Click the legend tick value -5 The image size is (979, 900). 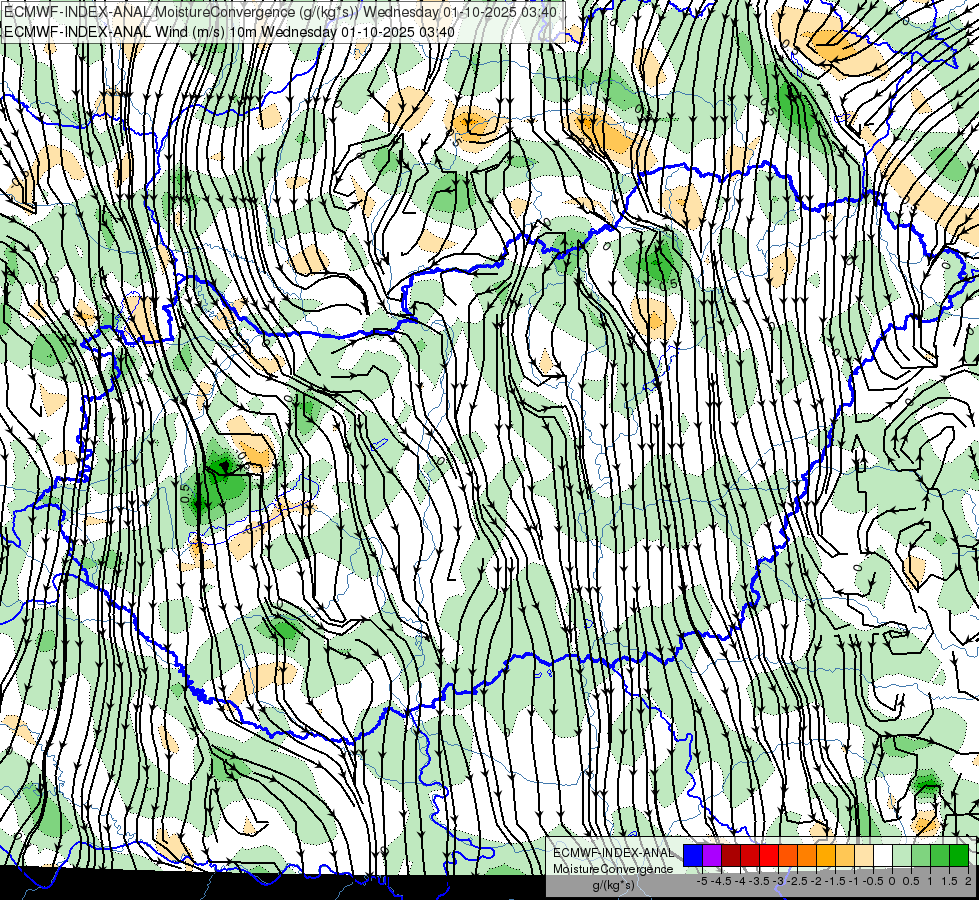702,881
